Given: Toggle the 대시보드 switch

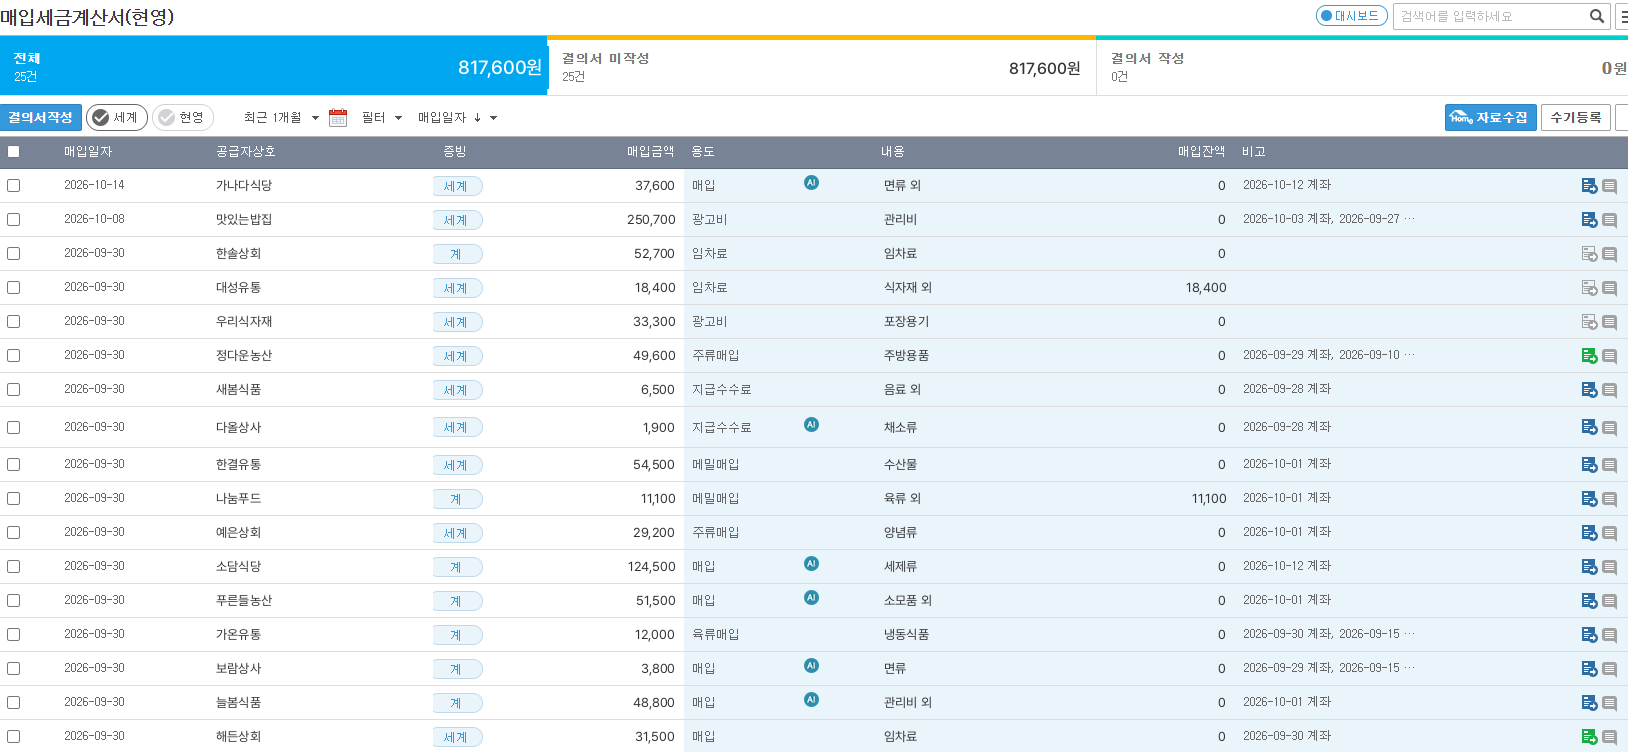Looking at the screenshot, I should 1351,16.
